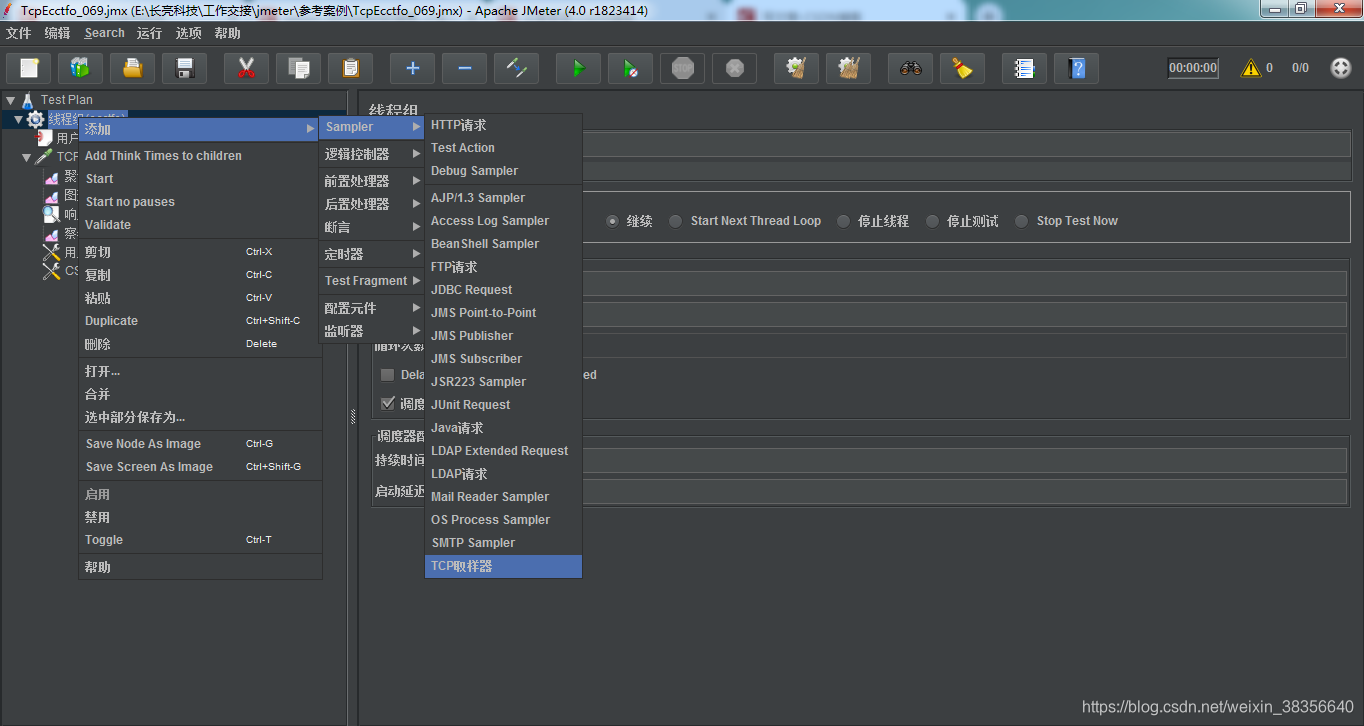Open Search with the binoculars icon
Viewport: 1364px width, 726px height.
pyautogui.click(x=910, y=68)
